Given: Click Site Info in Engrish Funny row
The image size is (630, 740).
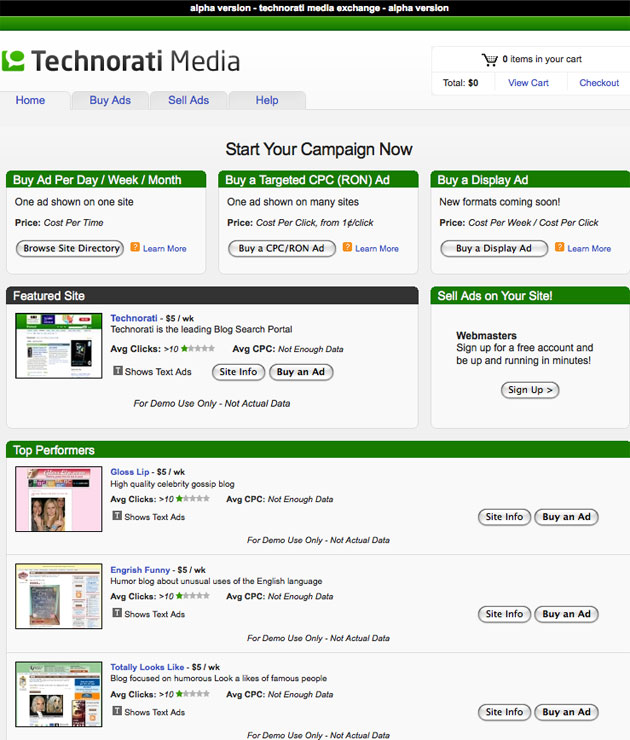Looking at the screenshot, I should click(504, 614).
